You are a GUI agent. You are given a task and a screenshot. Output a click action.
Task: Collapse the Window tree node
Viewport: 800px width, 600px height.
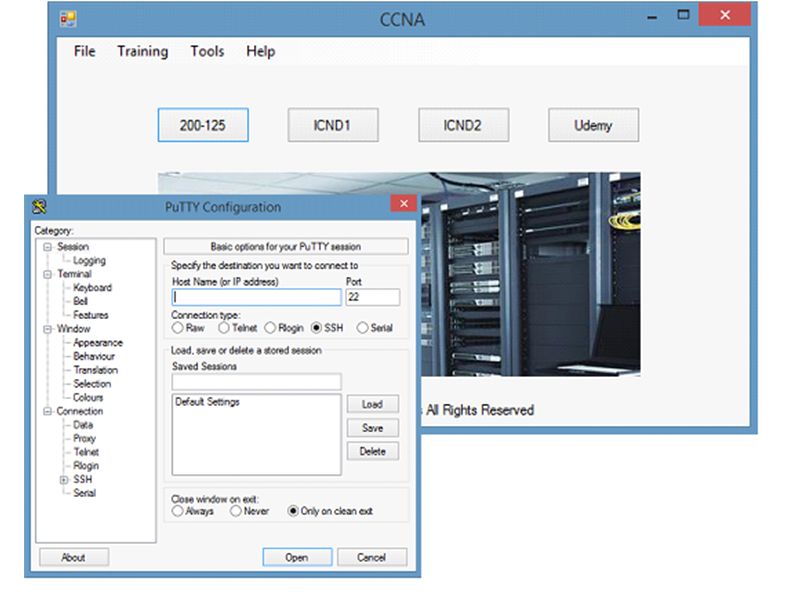pos(47,329)
